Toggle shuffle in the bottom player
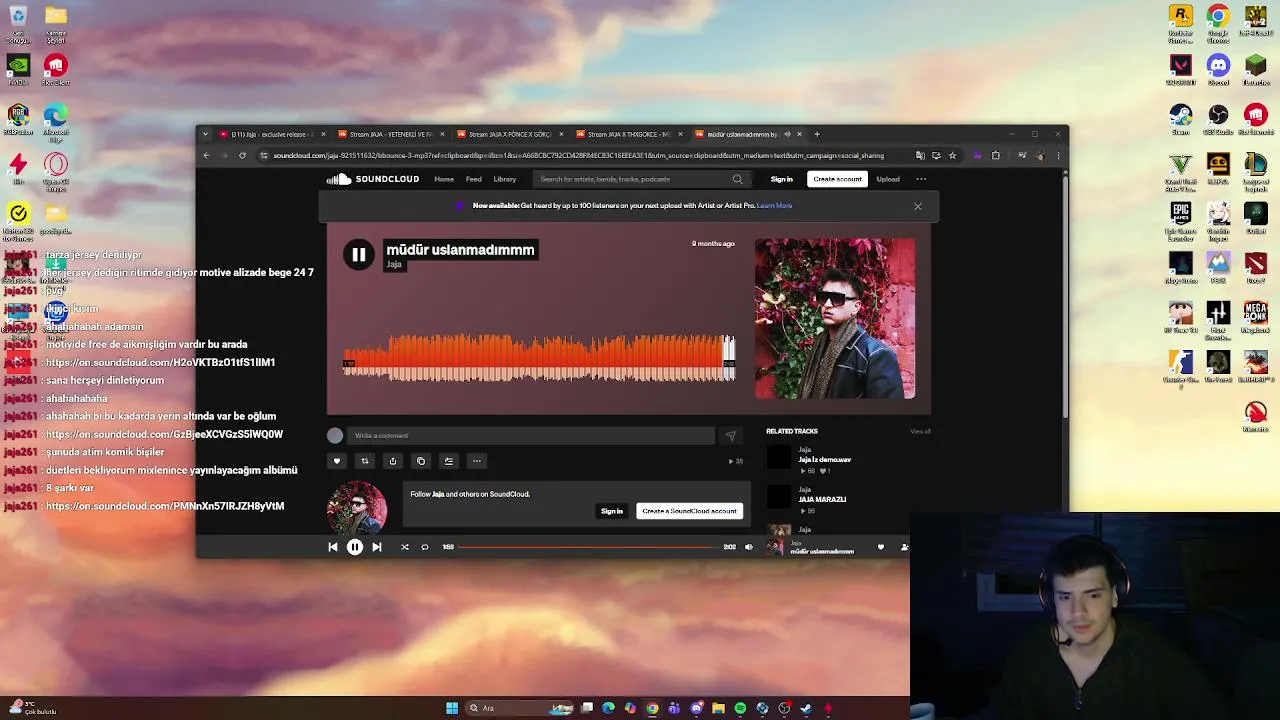 tap(404, 547)
